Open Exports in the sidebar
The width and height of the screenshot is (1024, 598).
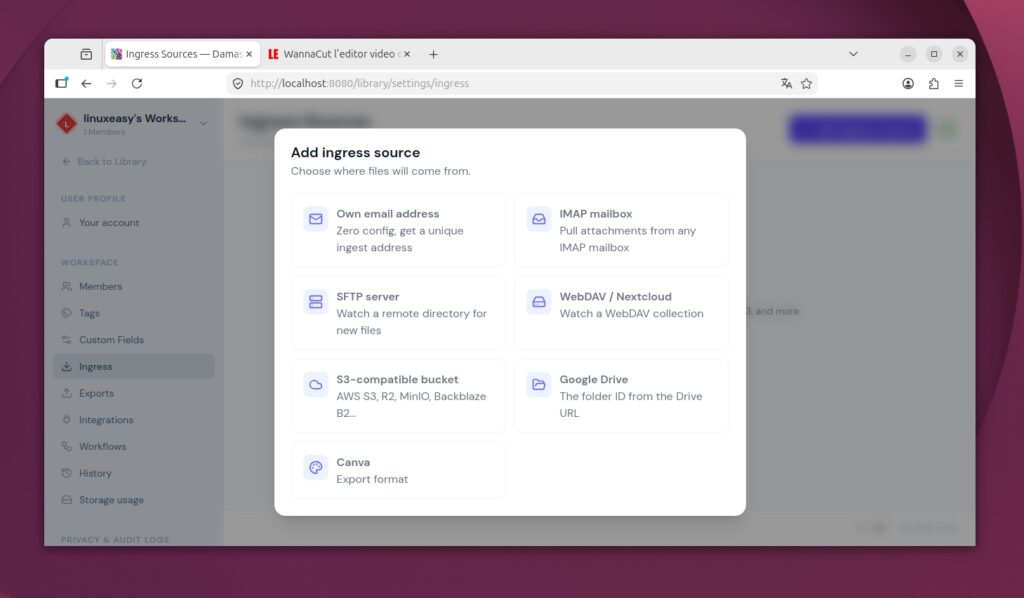[133, 393]
